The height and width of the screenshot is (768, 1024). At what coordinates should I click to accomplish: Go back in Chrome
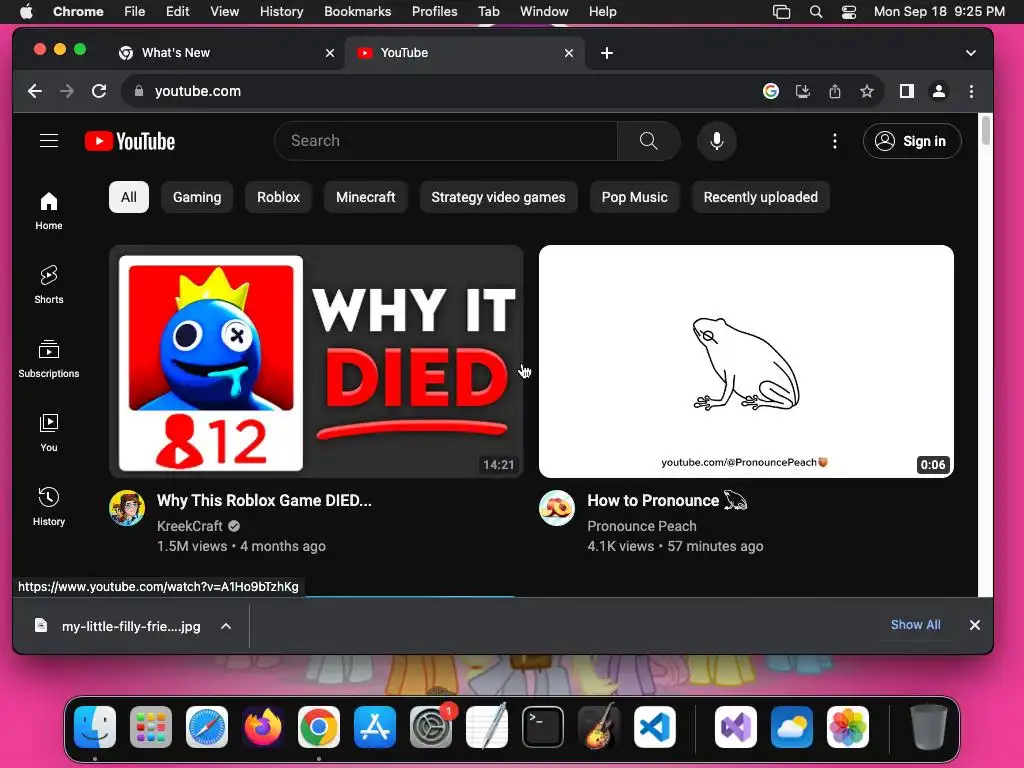[x=35, y=91]
